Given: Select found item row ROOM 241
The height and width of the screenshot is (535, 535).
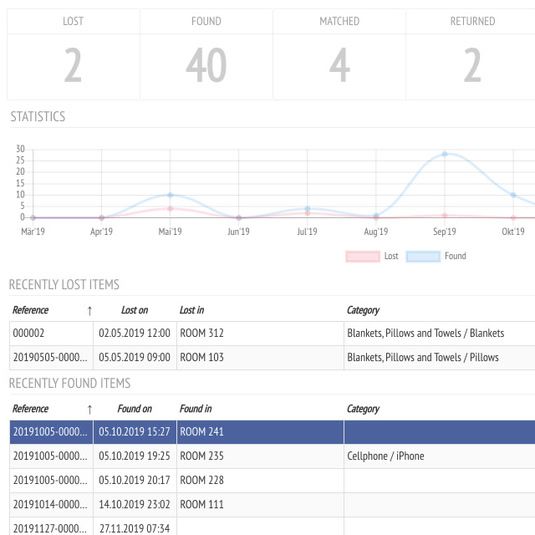Looking at the screenshot, I should (x=272, y=432).
